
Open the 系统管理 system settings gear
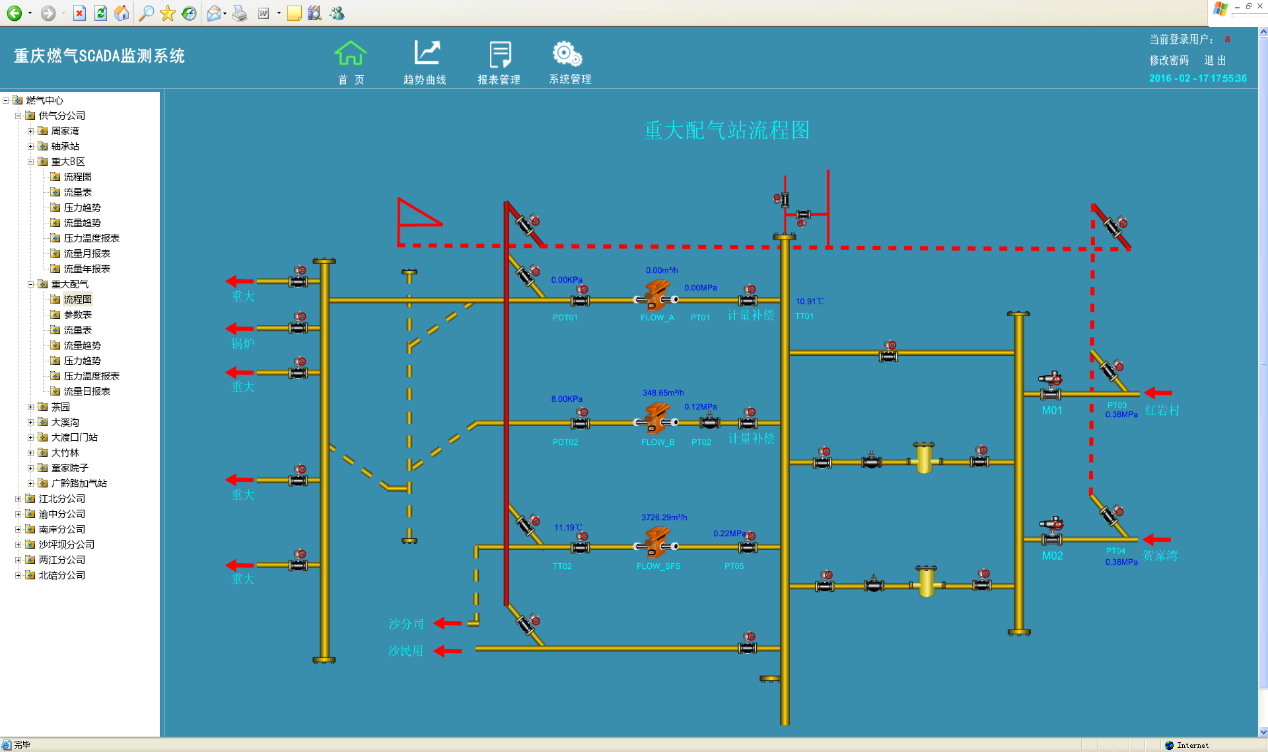(x=568, y=53)
